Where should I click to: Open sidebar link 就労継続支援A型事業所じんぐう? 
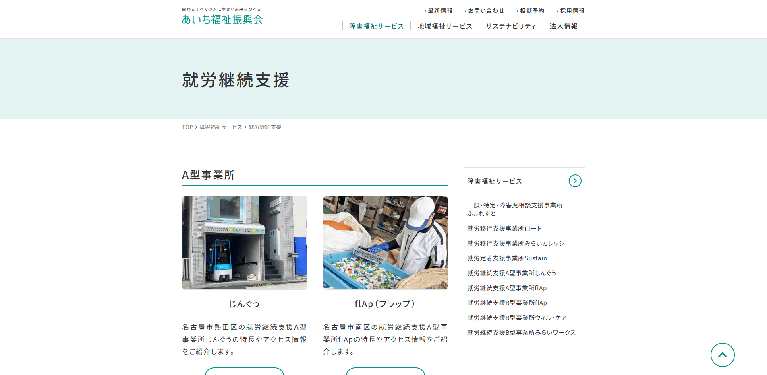[512, 273]
